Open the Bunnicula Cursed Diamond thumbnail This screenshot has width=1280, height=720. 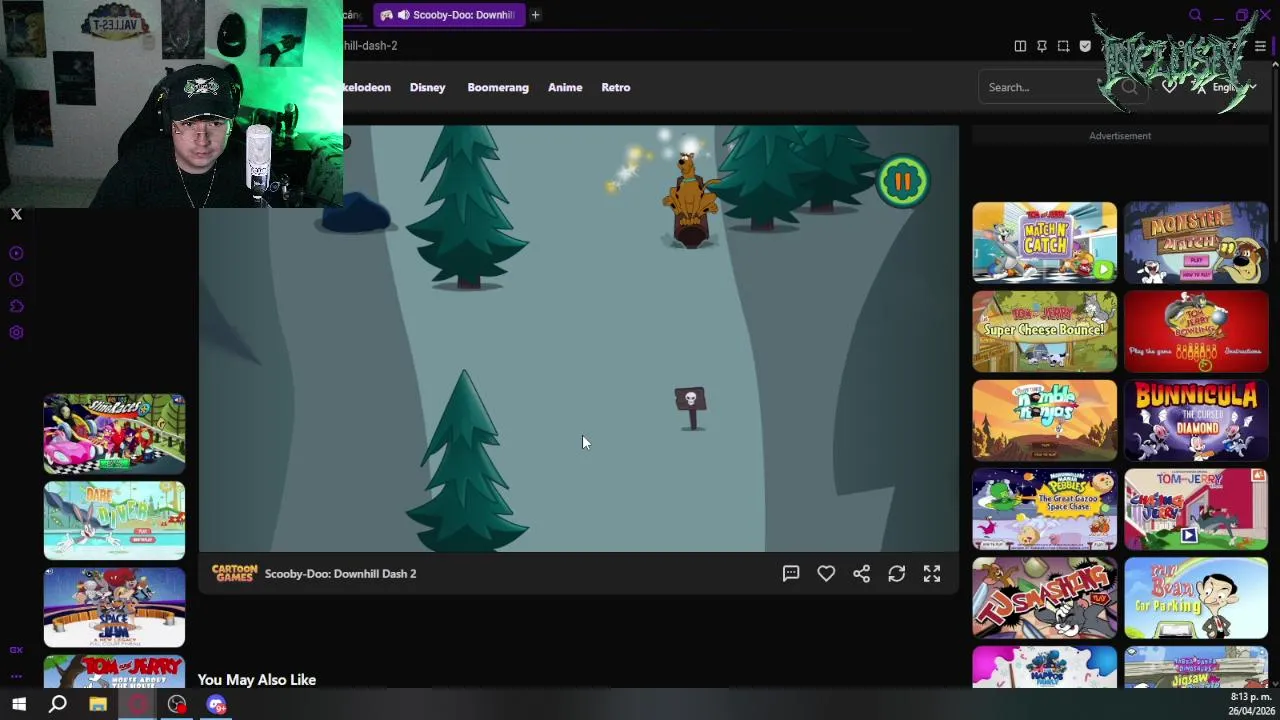1196,420
